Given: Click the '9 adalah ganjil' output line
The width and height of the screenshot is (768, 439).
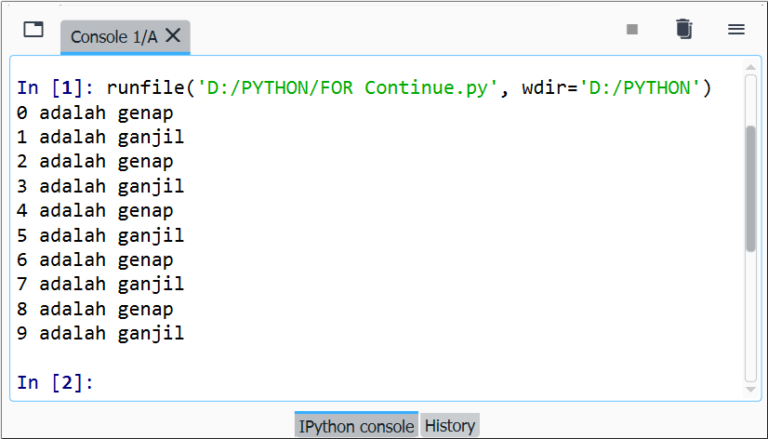Looking at the screenshot, I should click(x=100, y=334).
